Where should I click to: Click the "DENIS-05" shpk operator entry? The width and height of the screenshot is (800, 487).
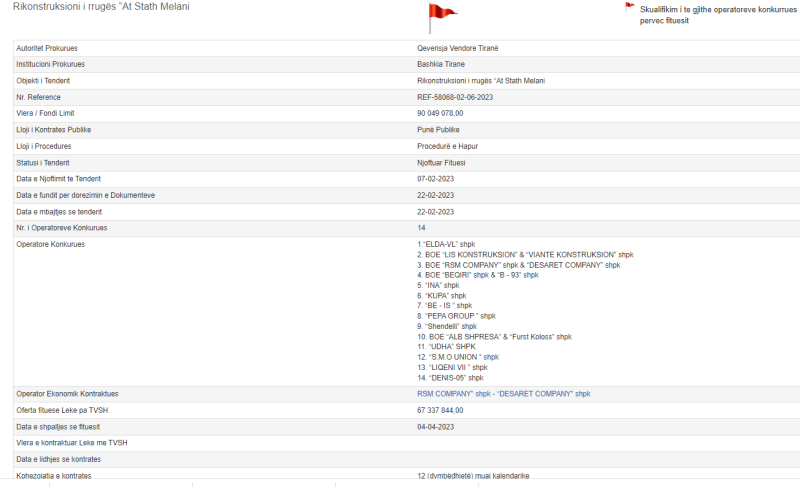(x=450, y=378)
